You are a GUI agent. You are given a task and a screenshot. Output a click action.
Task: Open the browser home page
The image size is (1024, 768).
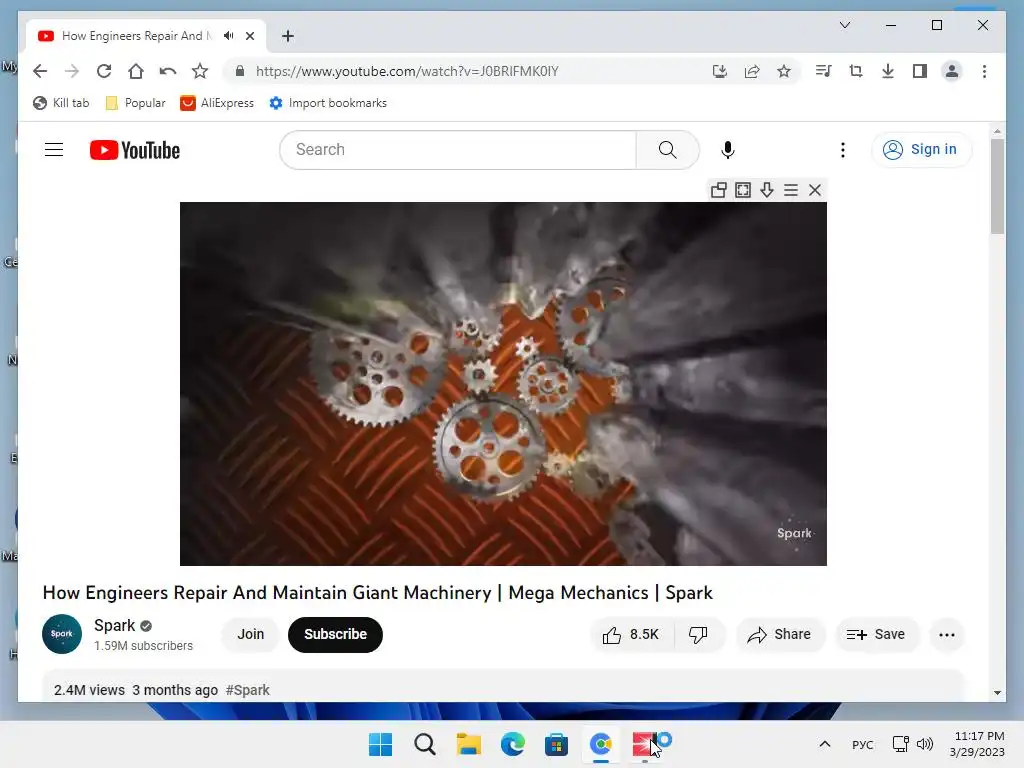[136, 71]
